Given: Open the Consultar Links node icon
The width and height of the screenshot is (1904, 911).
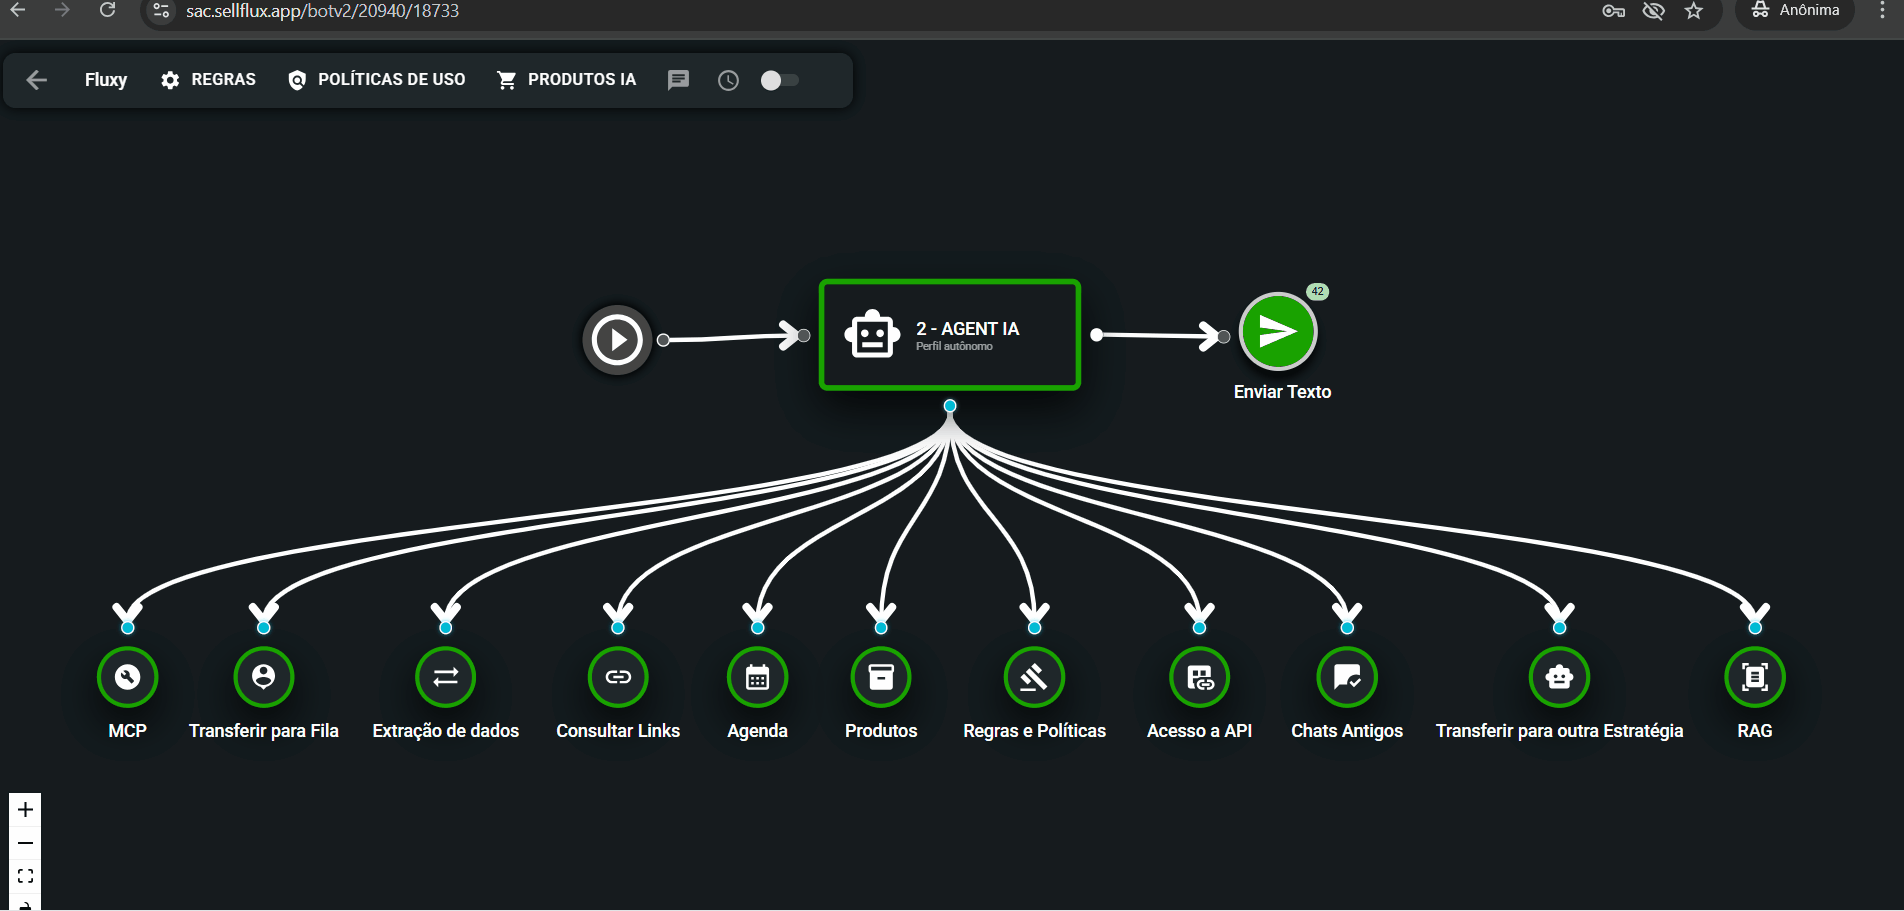Looking at the screenshot, I should coord(618,677).
